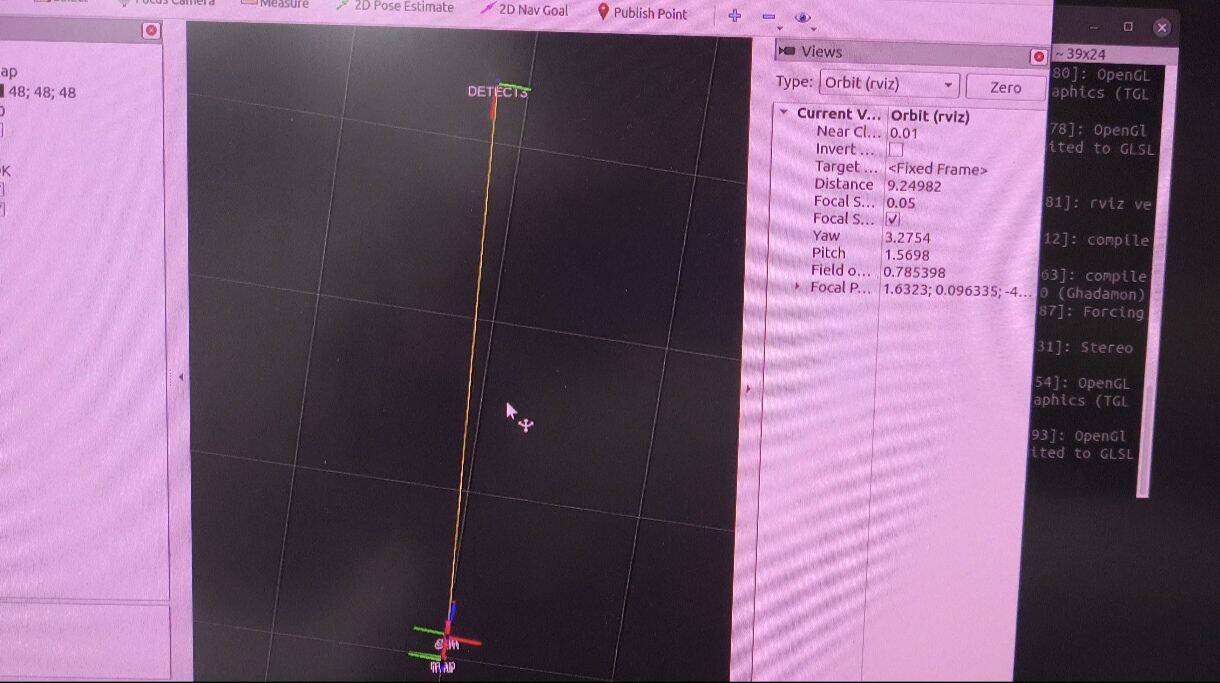Open the view Type dropdown showing Orbit (rviz)
The height and width of the screenshot is (683, 1220).
pyautogui.click(x=890, y=84)
